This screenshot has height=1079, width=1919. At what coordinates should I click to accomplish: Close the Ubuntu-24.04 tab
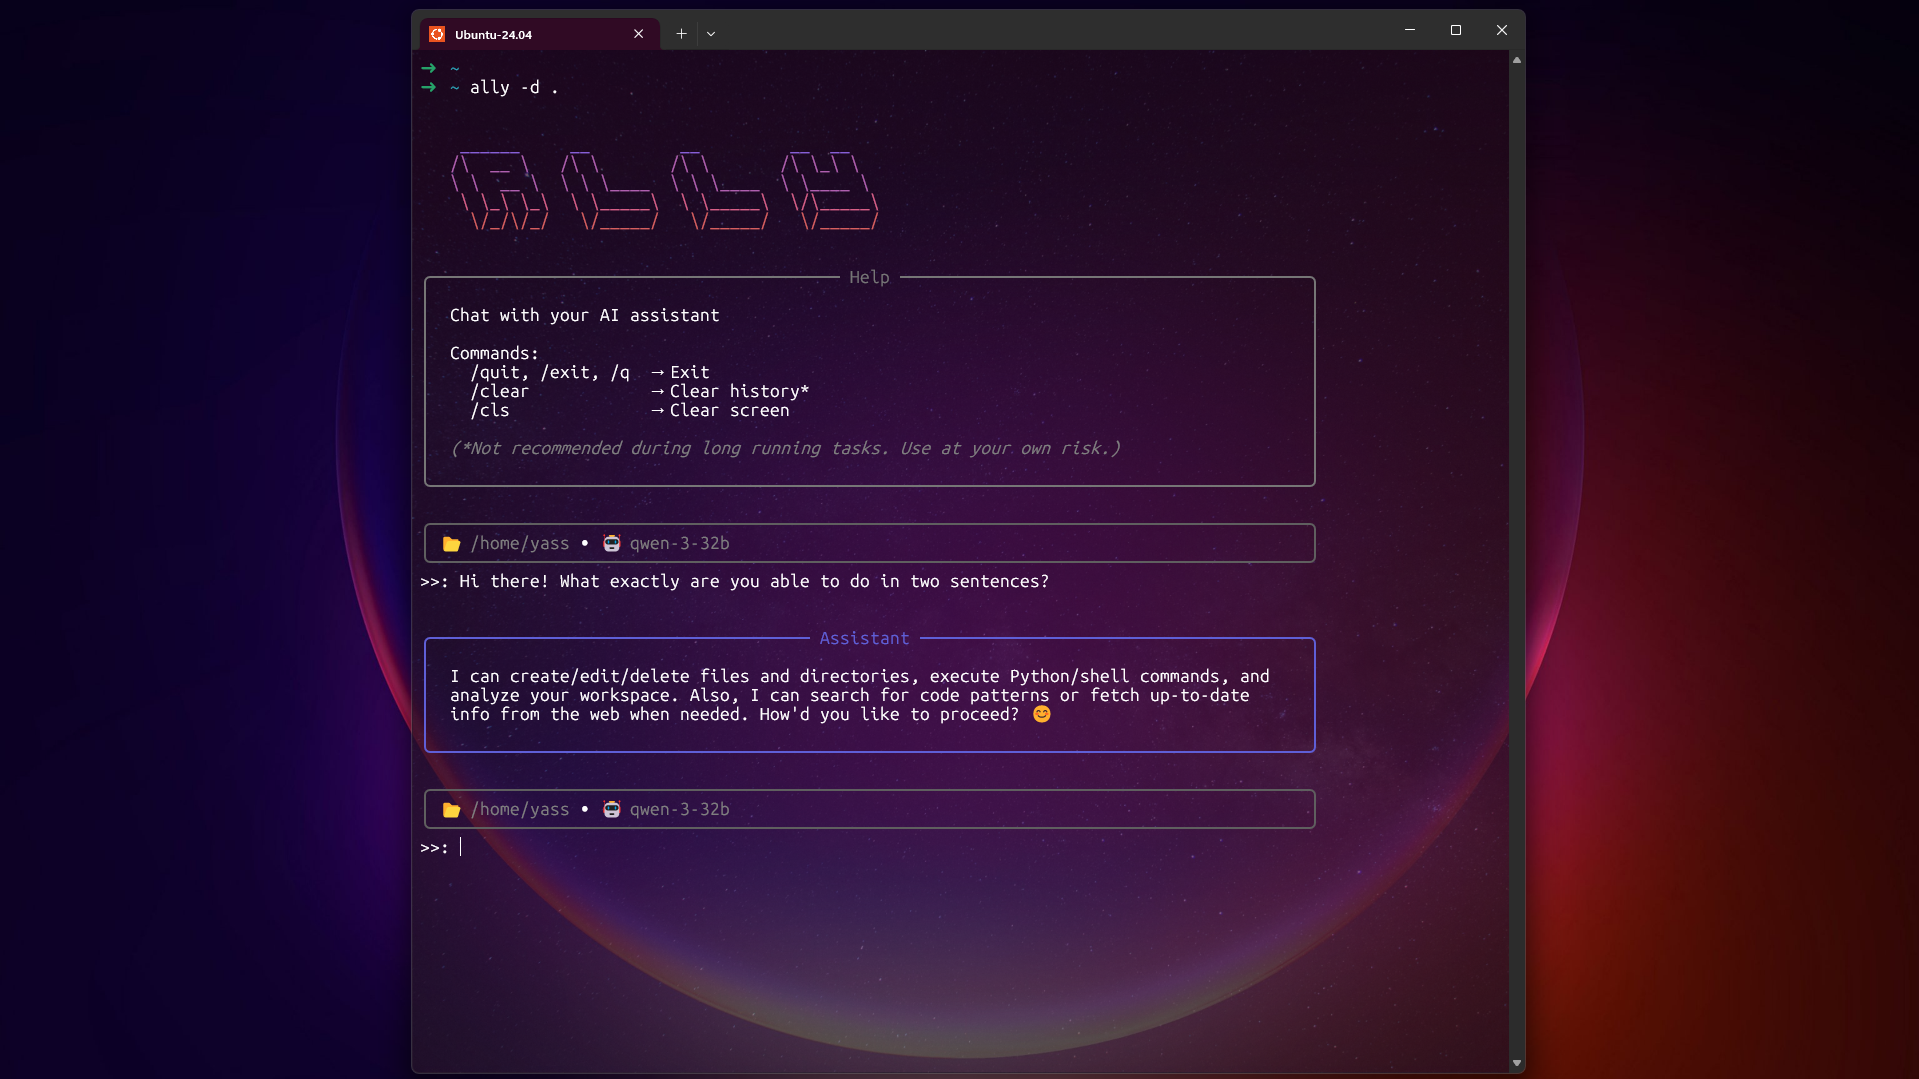638,34
